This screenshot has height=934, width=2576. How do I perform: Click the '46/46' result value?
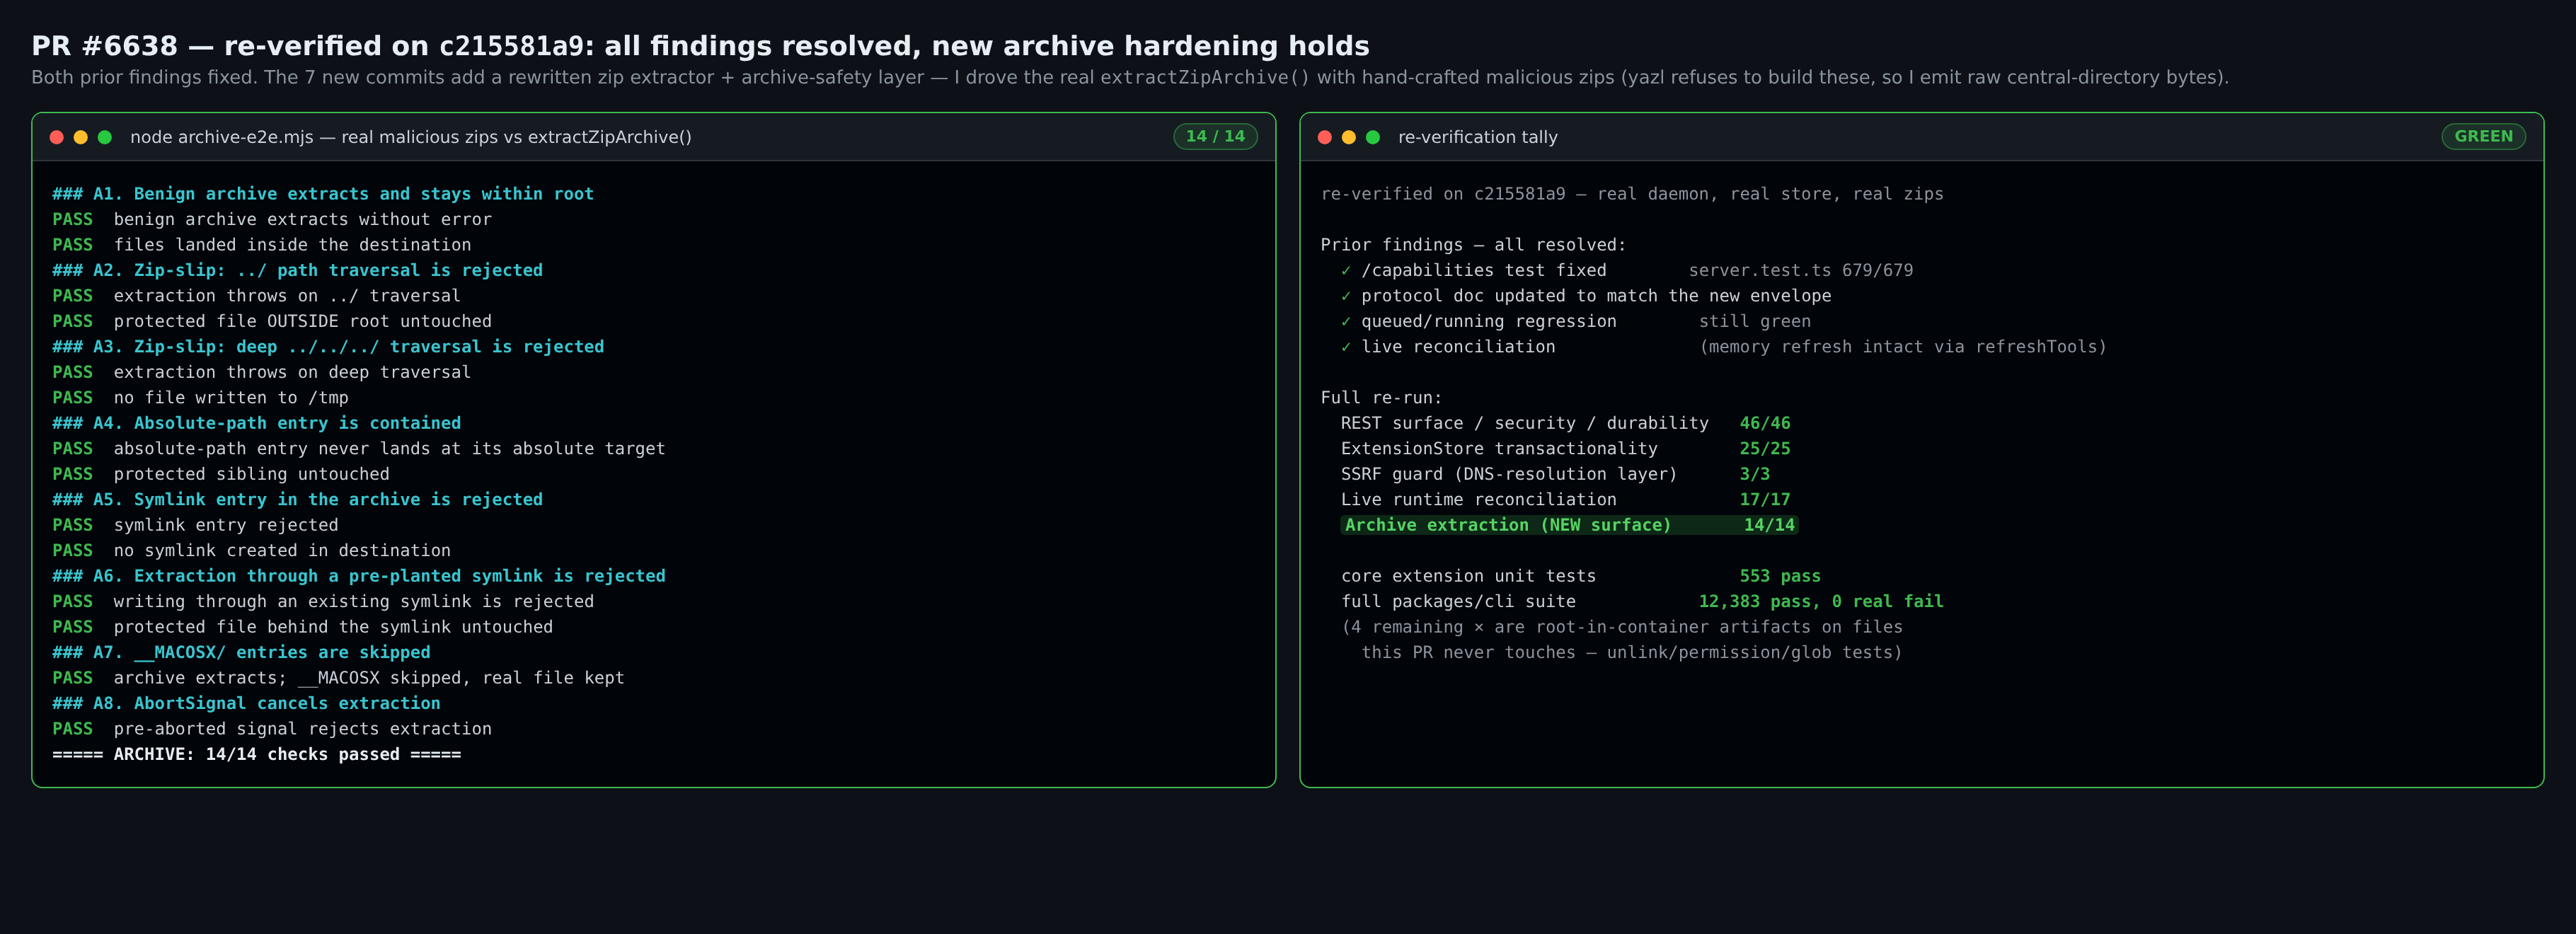click(1765, 423)
